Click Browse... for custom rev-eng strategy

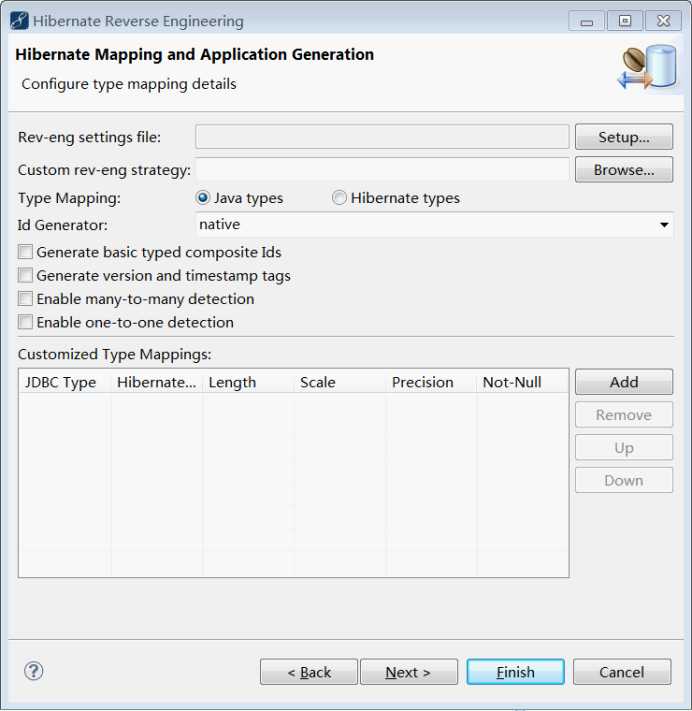click(x=624, y=170)
